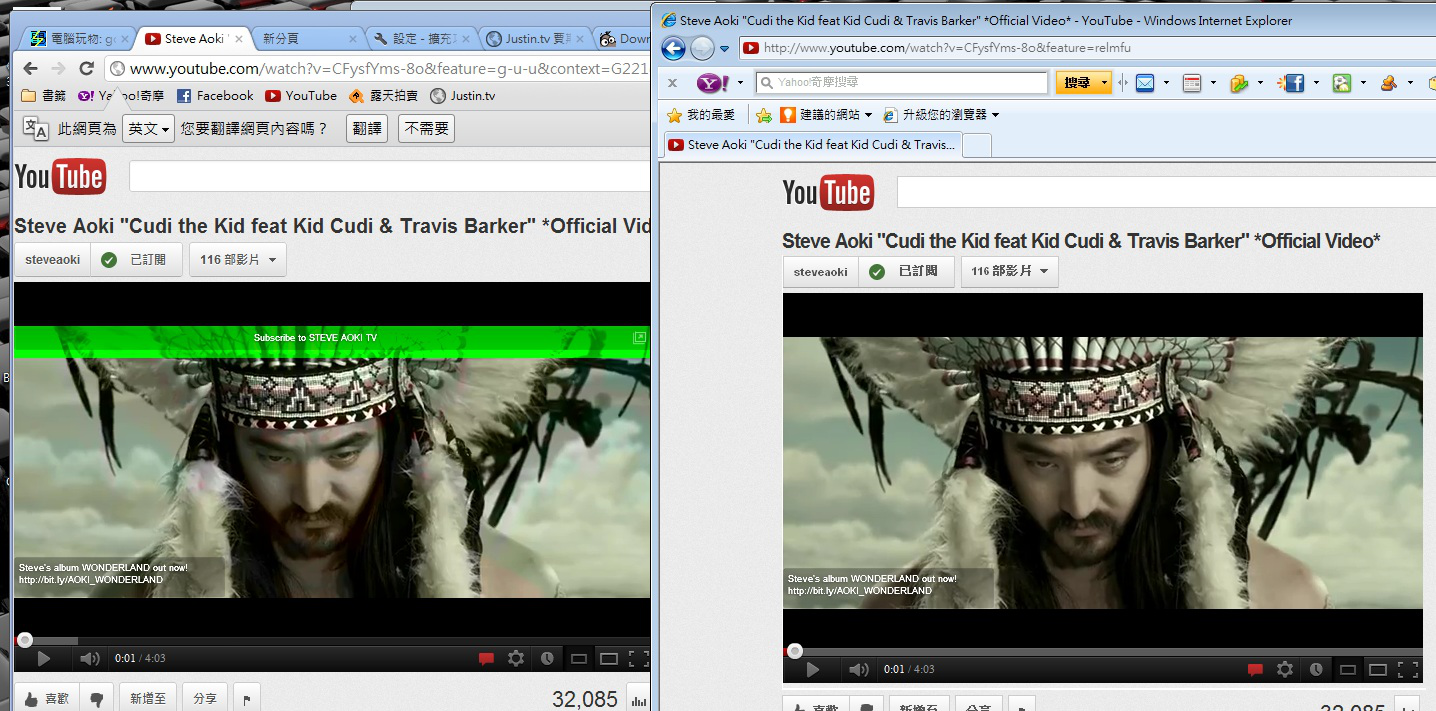
Task: Play the video in the IE player
Action: click(x=812, y=670)
